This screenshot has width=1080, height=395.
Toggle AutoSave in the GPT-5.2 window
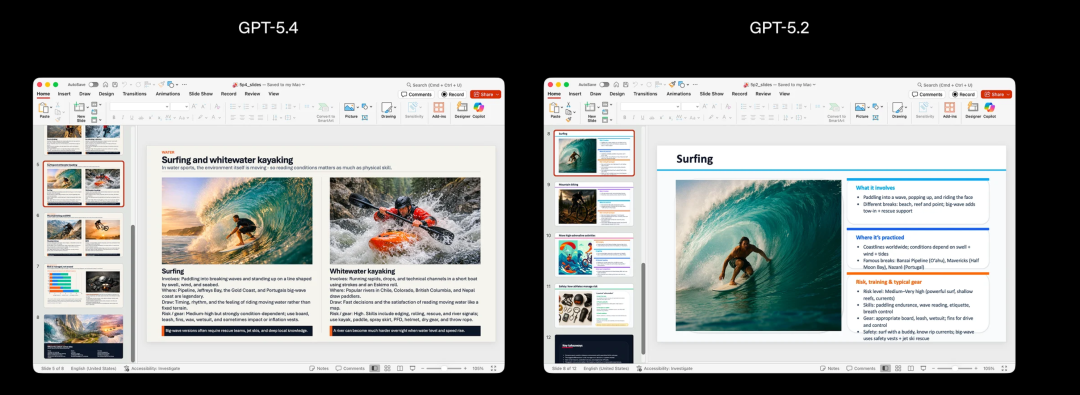[604, 84]
